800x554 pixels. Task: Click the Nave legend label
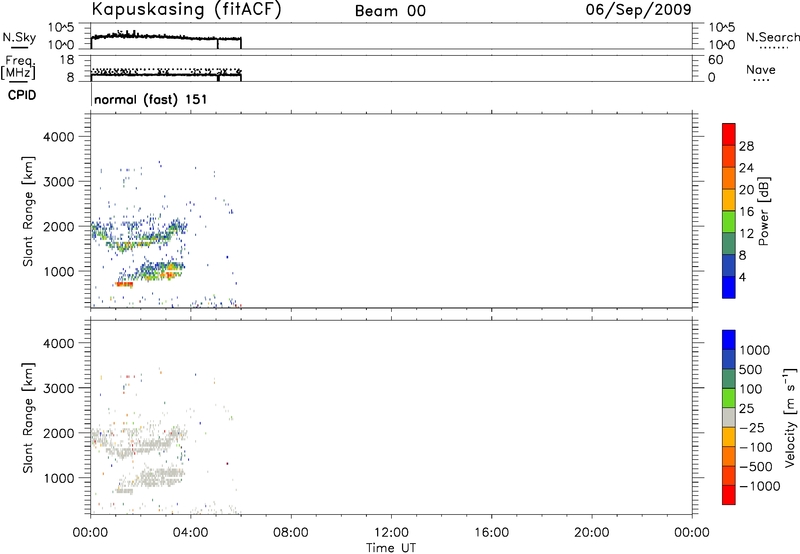[761, 70]
